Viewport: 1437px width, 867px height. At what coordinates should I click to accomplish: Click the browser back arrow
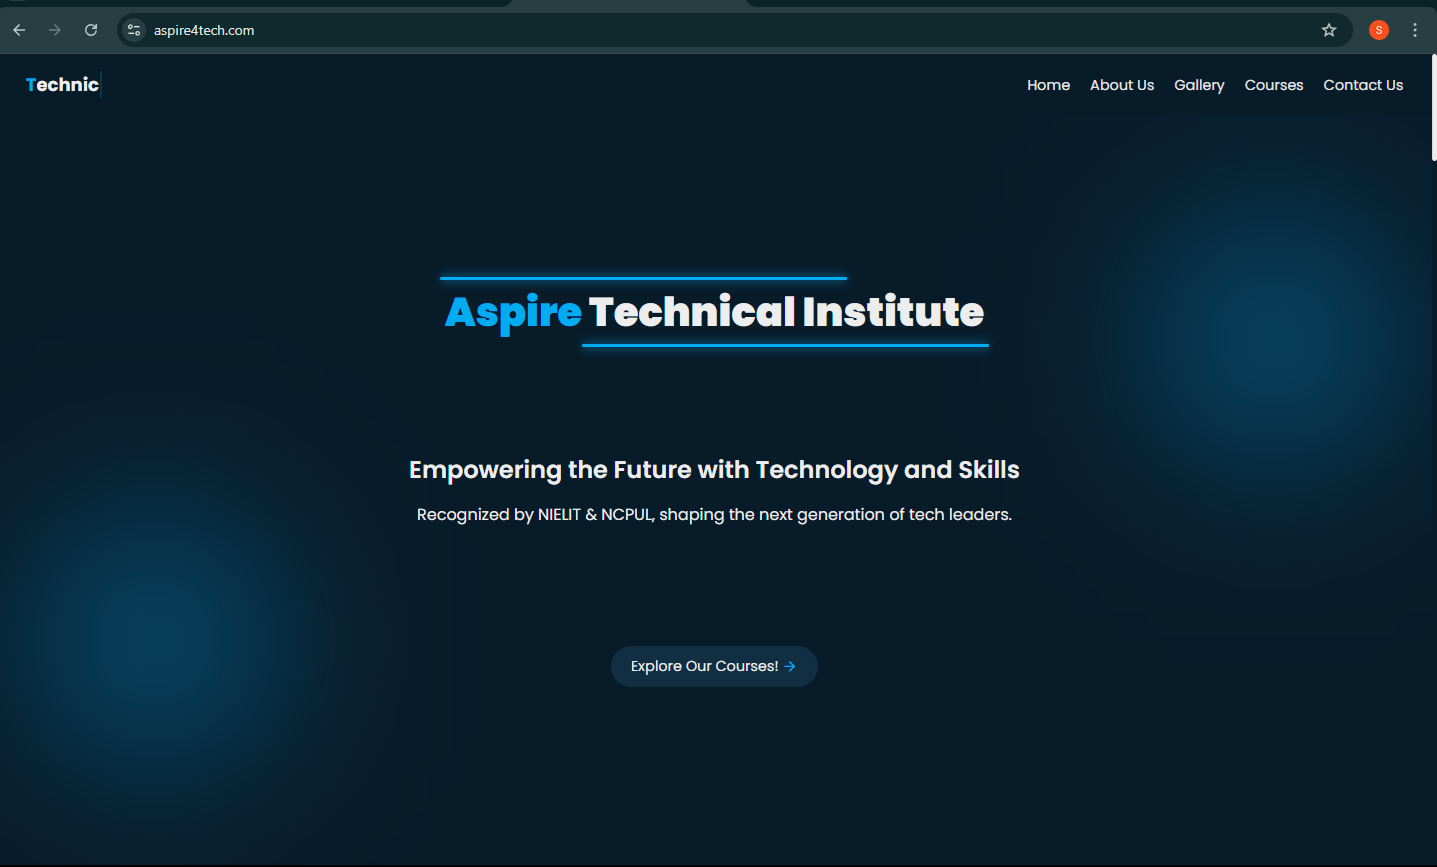point(19,30)
